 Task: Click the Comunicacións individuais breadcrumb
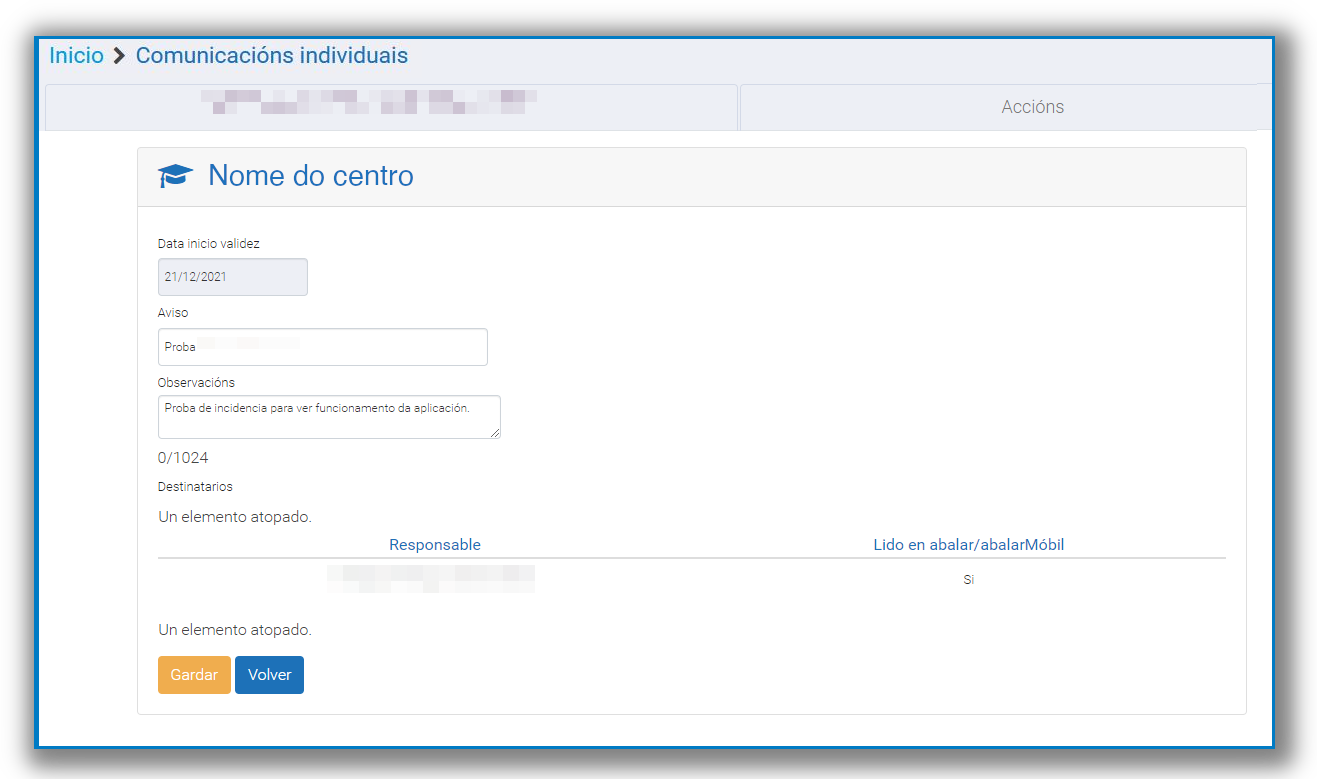click(272, 56)
